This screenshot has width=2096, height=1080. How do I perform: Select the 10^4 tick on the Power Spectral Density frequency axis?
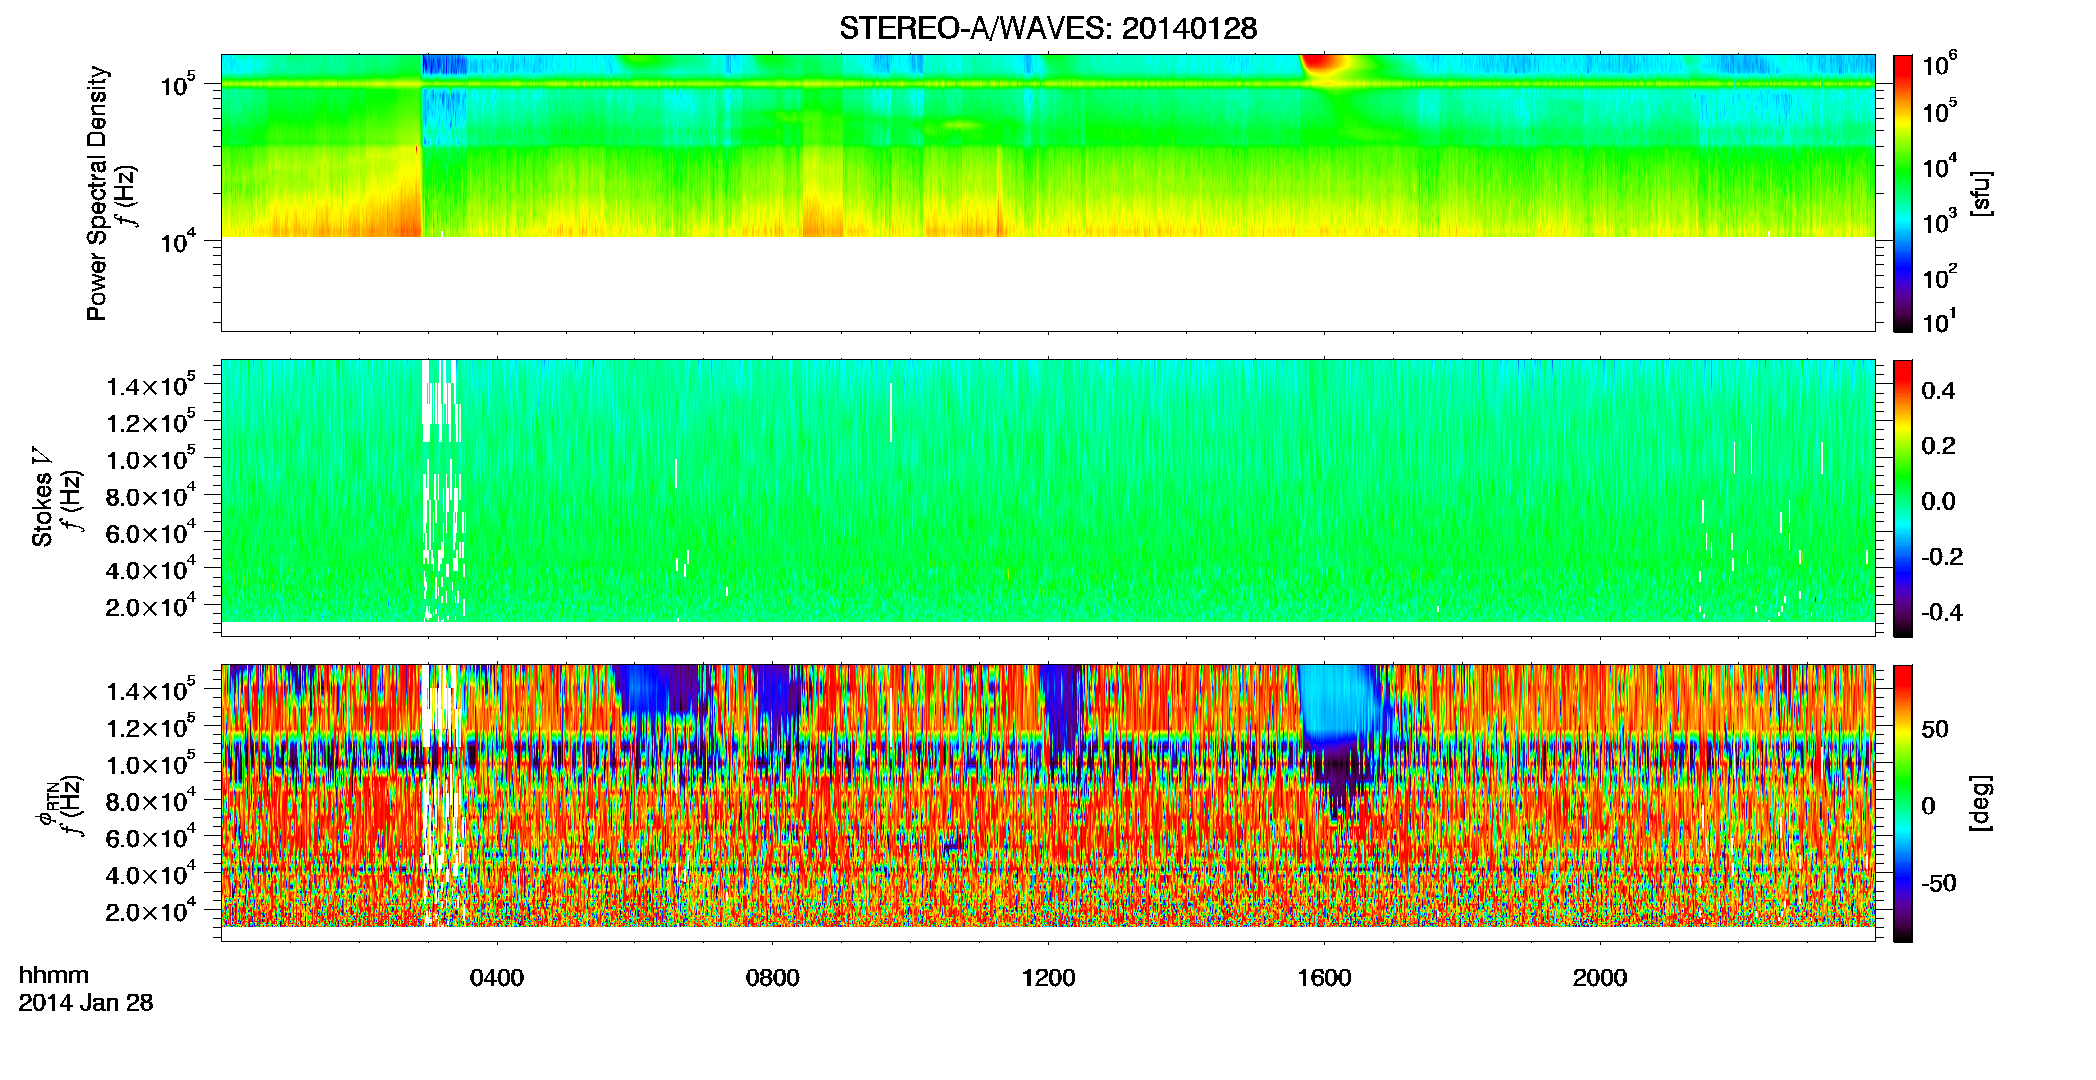click(x=179, y=241)
